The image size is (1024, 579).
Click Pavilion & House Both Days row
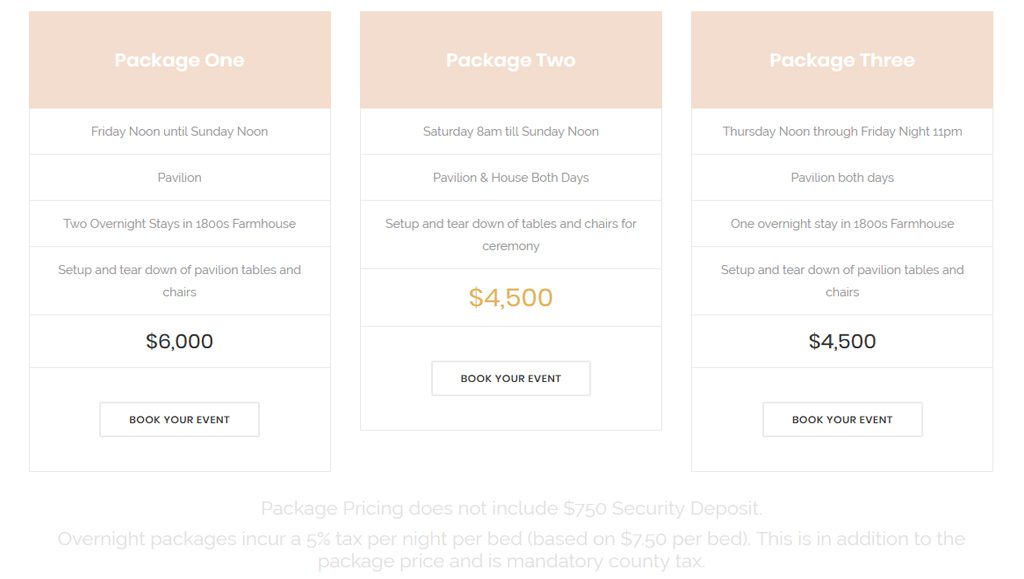click(x=511, y=178)
